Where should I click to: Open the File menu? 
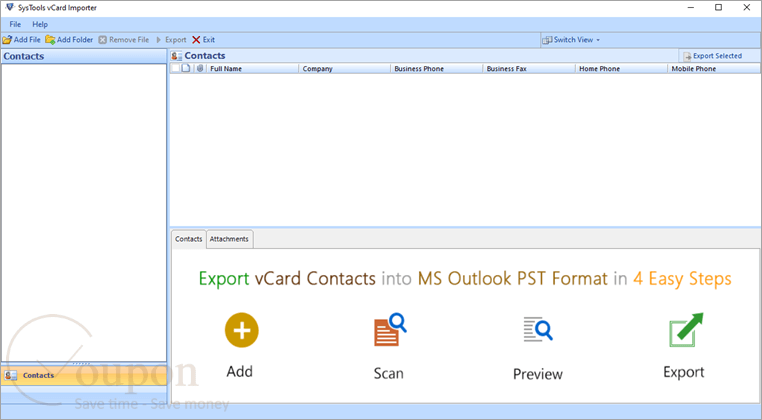click(x=15, y=24)
